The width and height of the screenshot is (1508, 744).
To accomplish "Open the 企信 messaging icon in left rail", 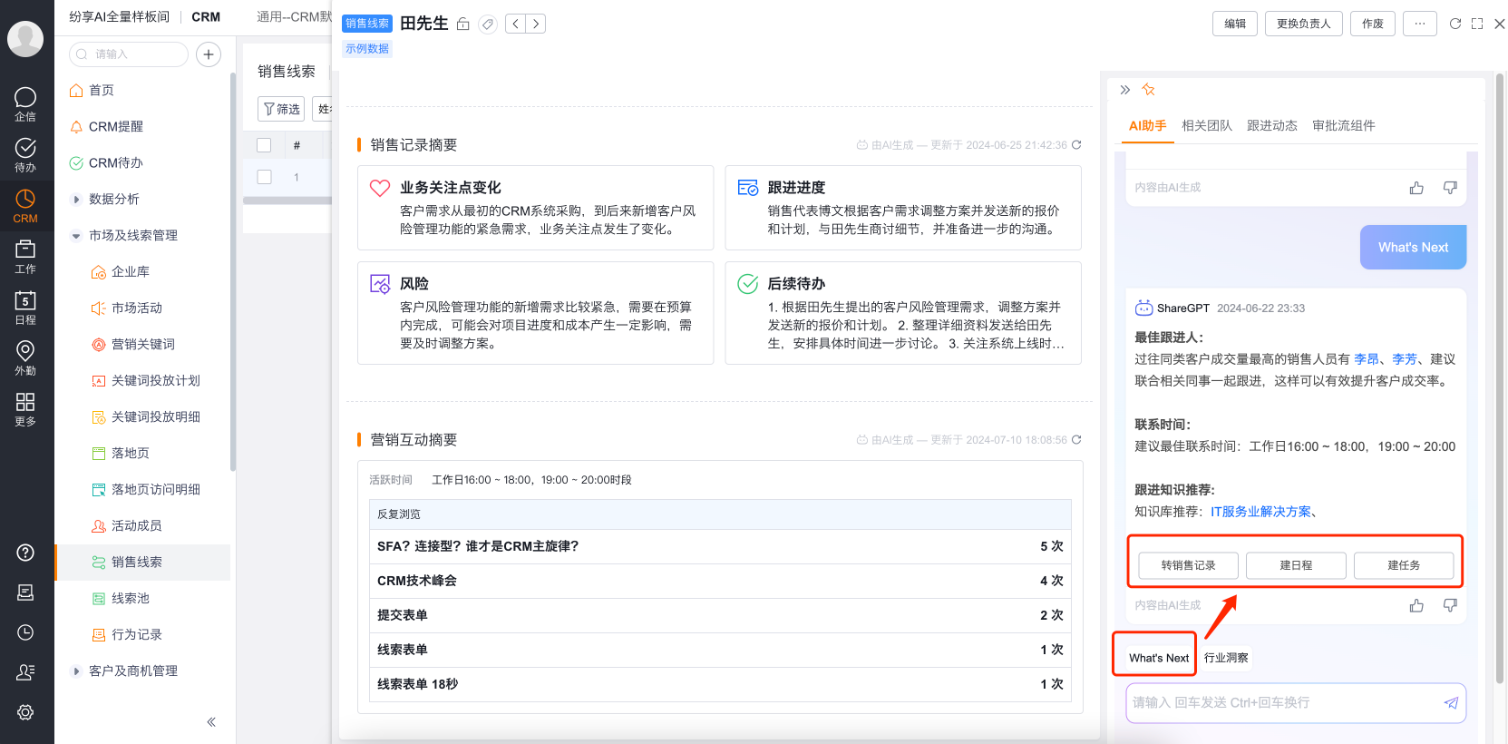I will [25, 103].
